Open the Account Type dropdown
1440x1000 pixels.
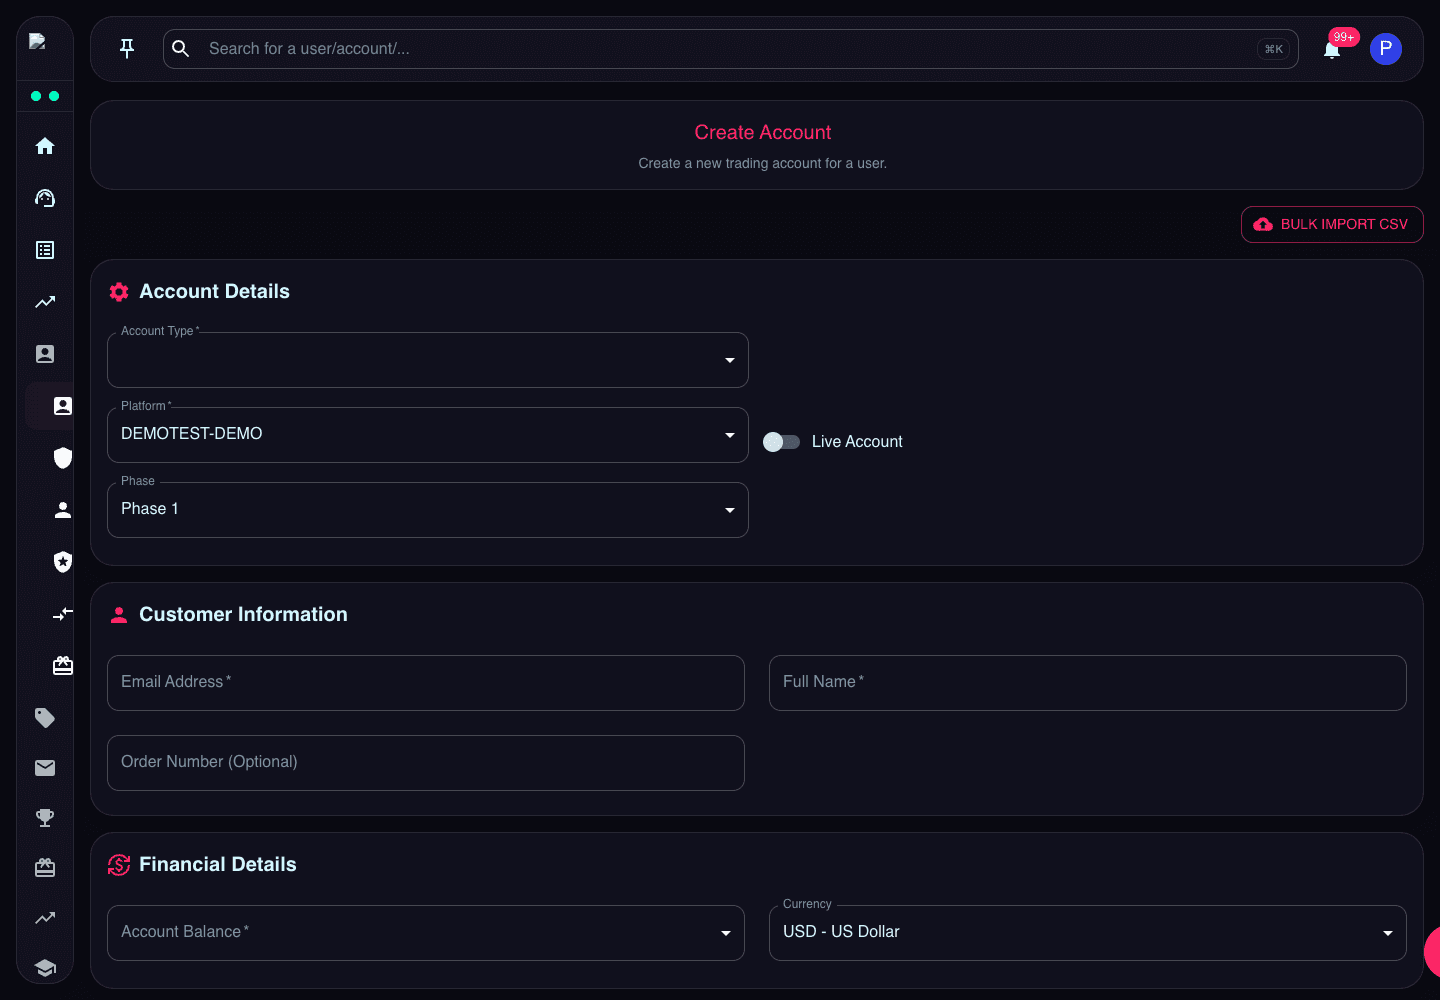point(428,360)
